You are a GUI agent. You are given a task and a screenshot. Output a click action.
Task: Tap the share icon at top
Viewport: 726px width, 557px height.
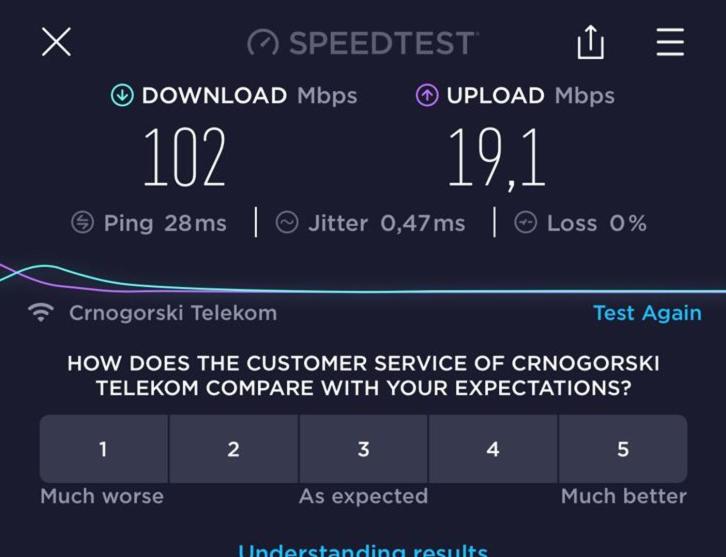click(590, 42)
